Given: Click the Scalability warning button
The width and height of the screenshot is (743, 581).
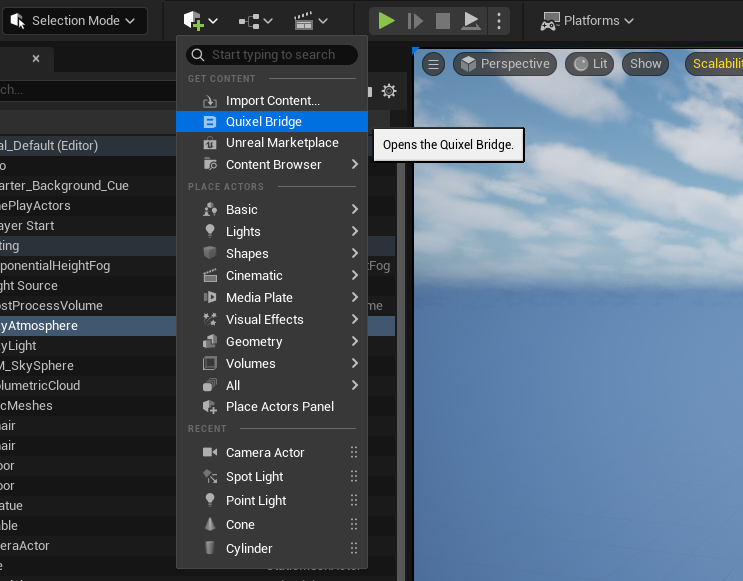Looking at the screenshot, I should pos(715,64).
